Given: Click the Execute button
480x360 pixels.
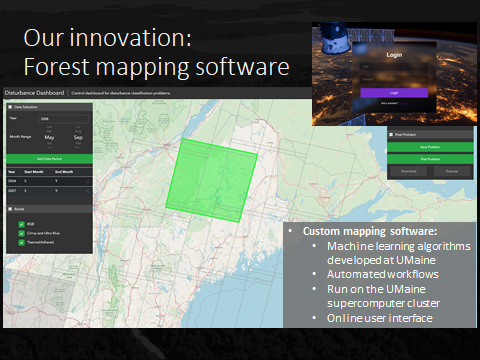Looking at the screenshot, I should coord(452,171).
